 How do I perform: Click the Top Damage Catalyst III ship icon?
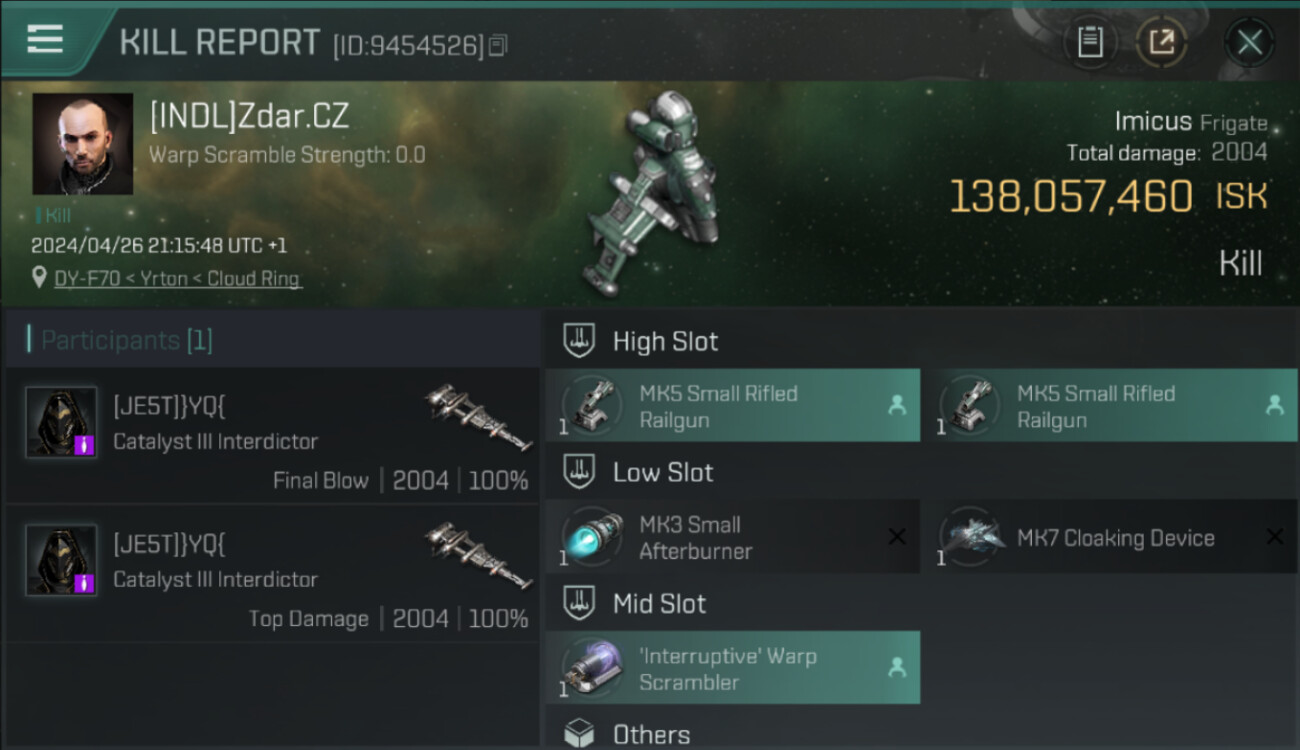click(x=478, y=555)
